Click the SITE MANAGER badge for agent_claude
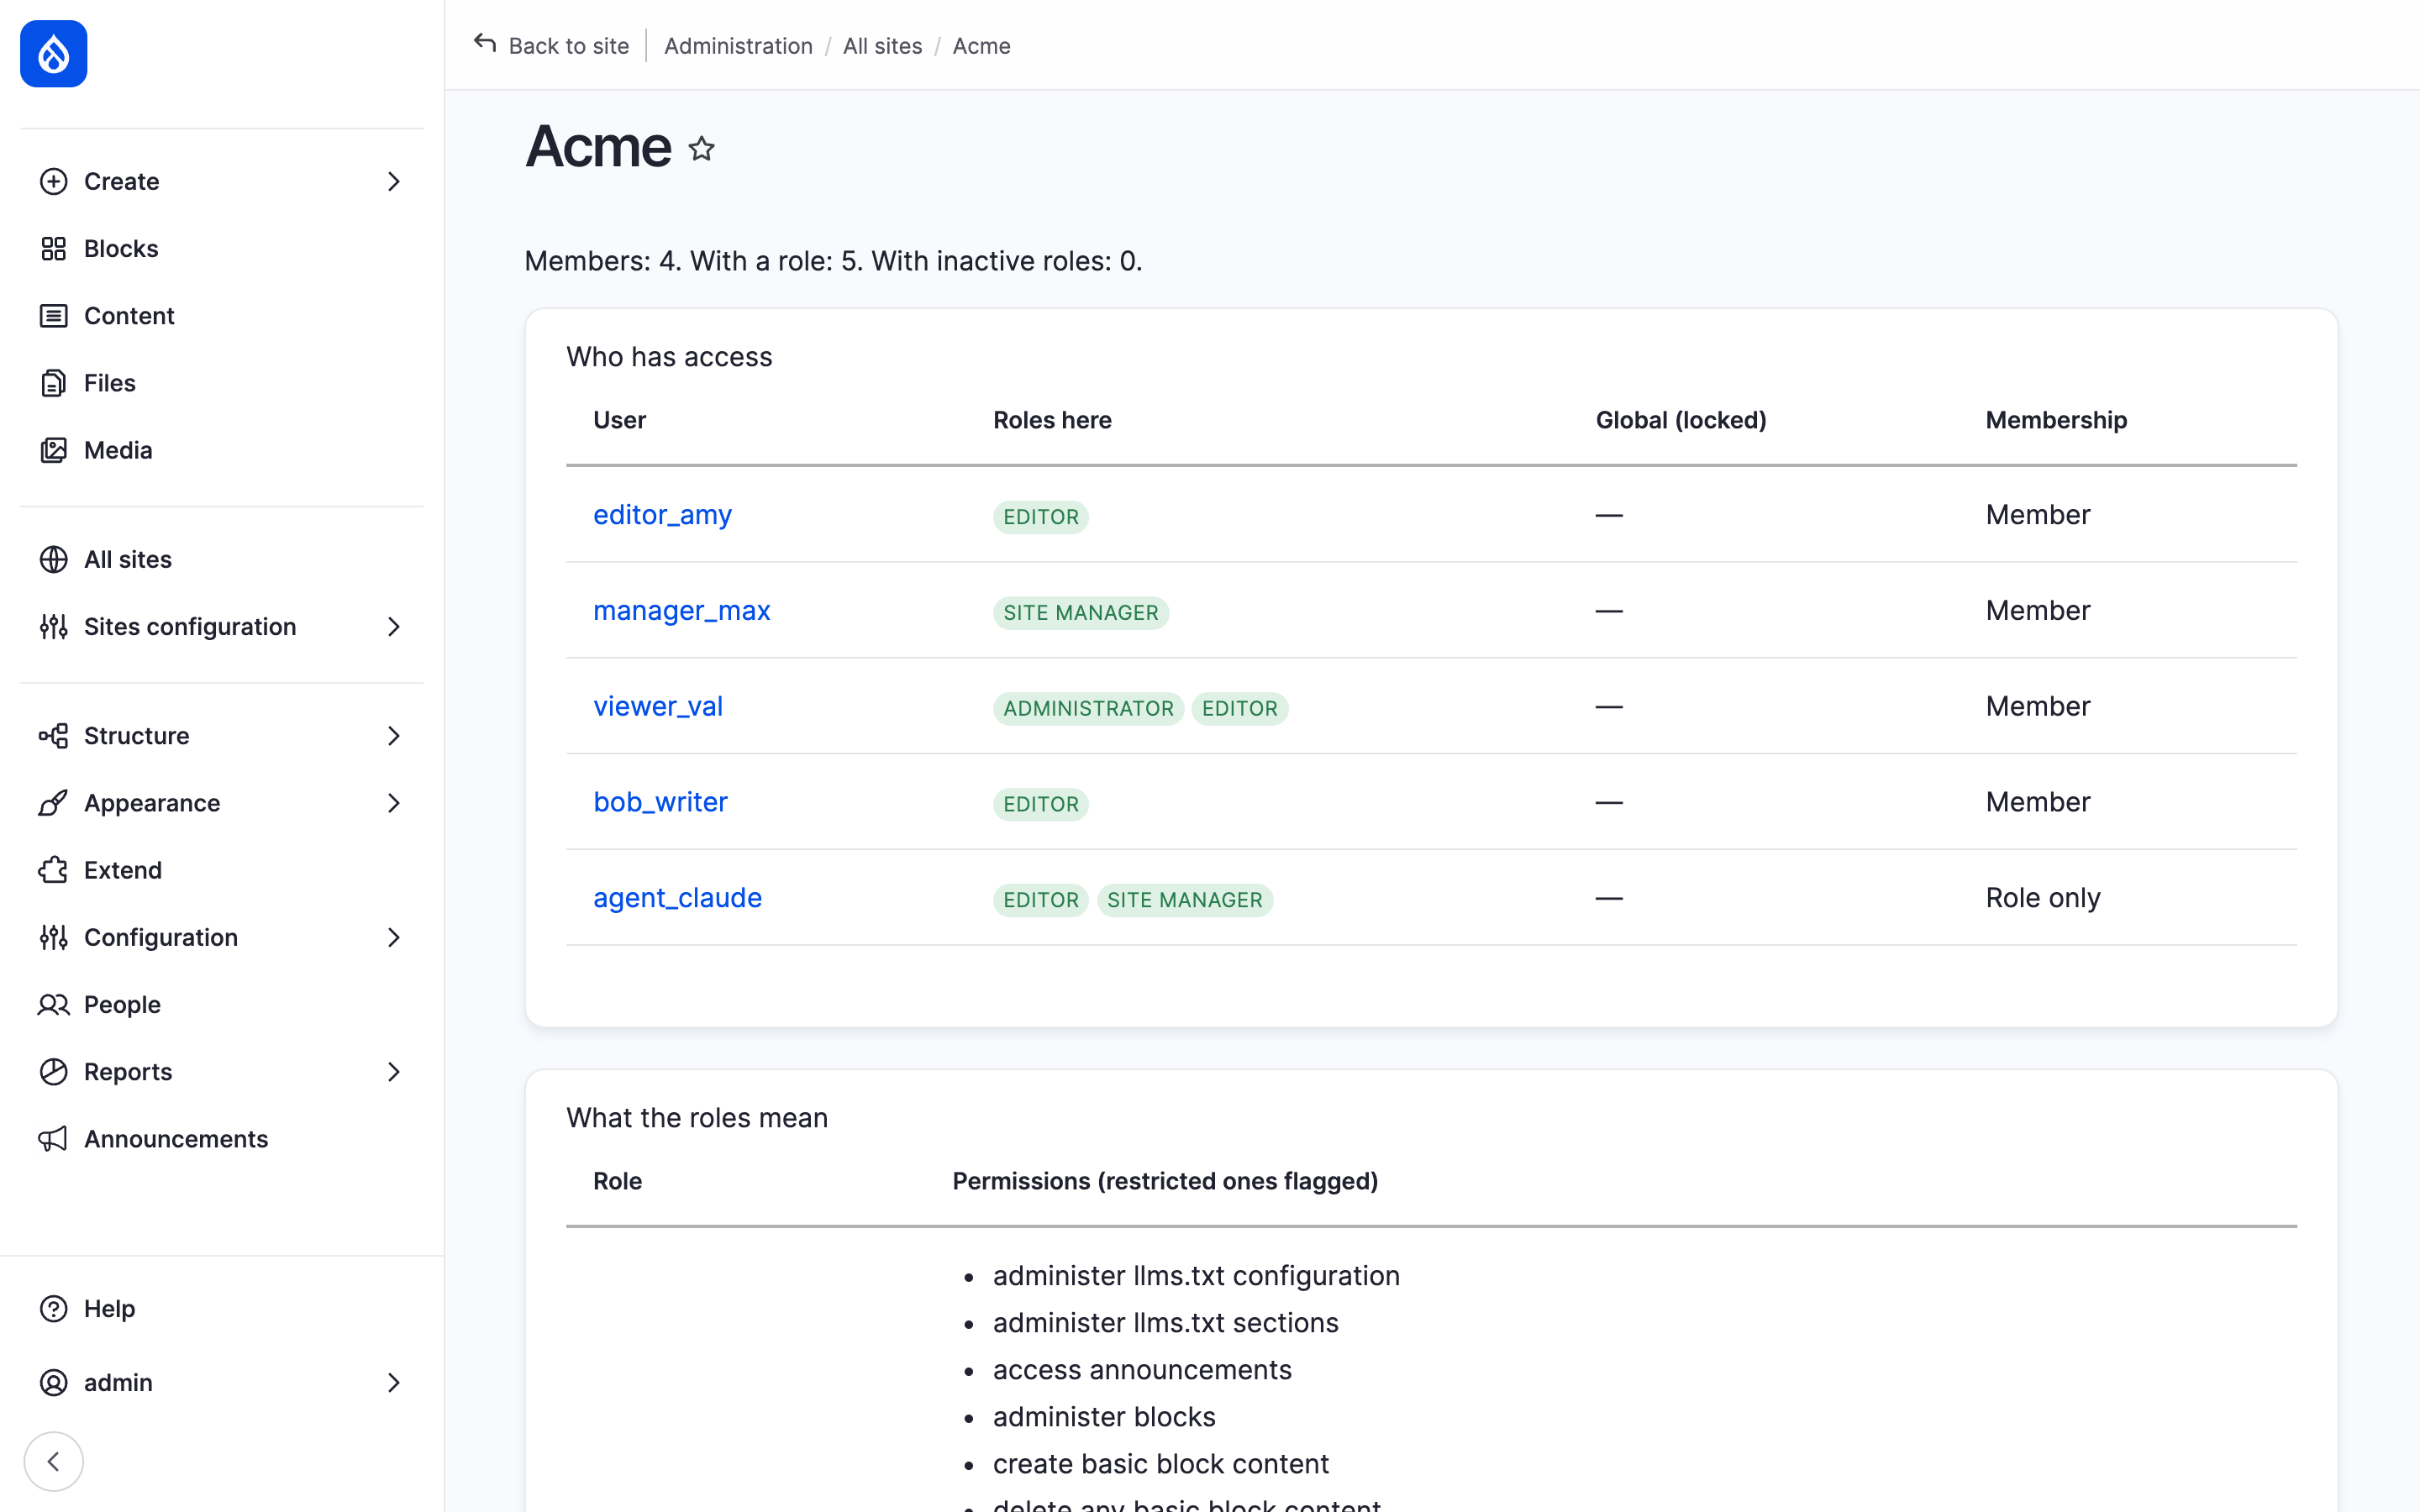Viewport: 2420px width, 1512px height. pos(1184,900)
